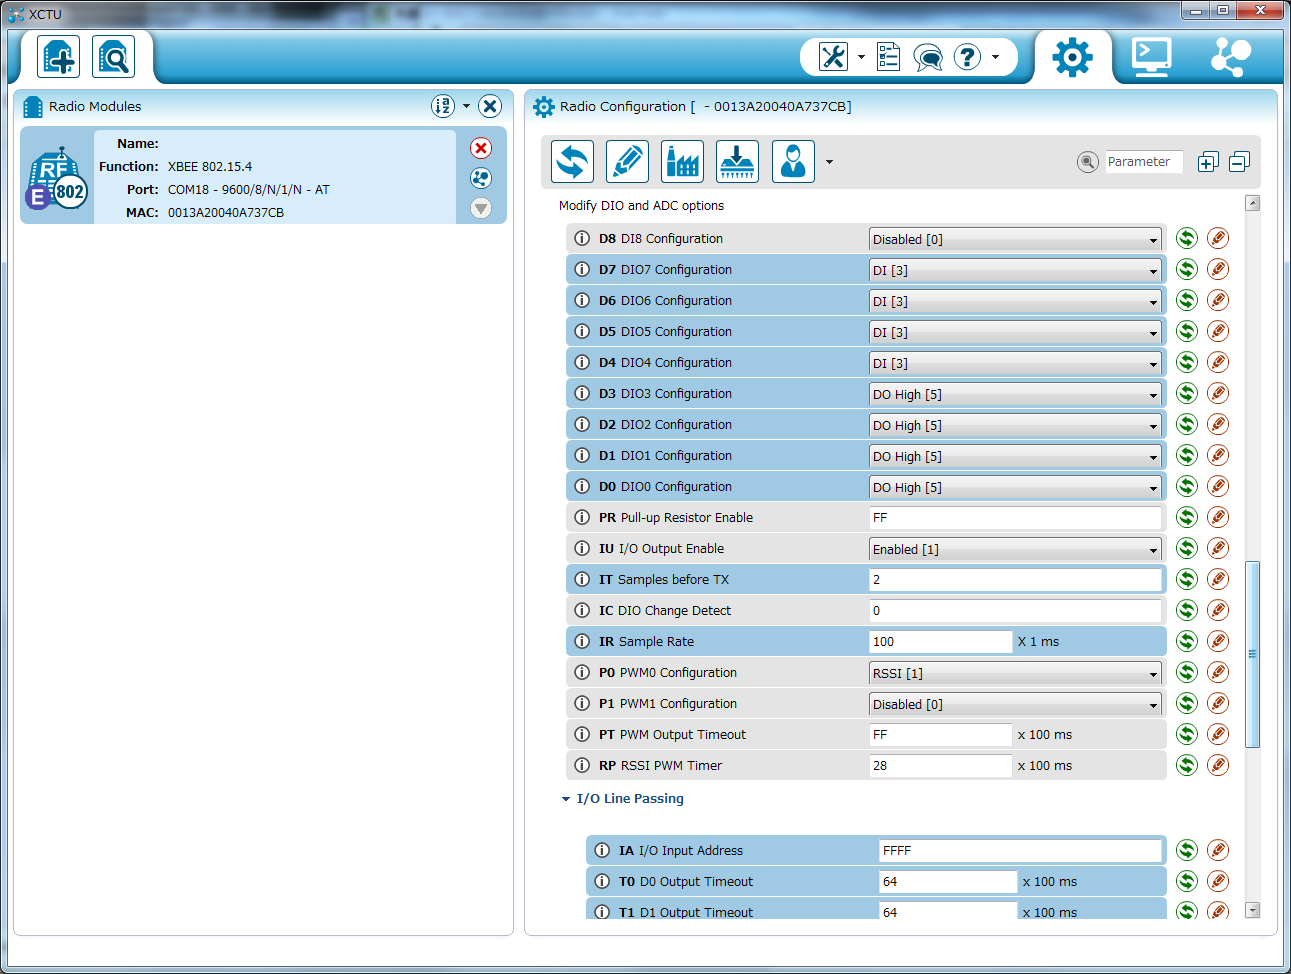
Task: Switch to Consoles working mode tab
Action: click(x=1151, y=57)
